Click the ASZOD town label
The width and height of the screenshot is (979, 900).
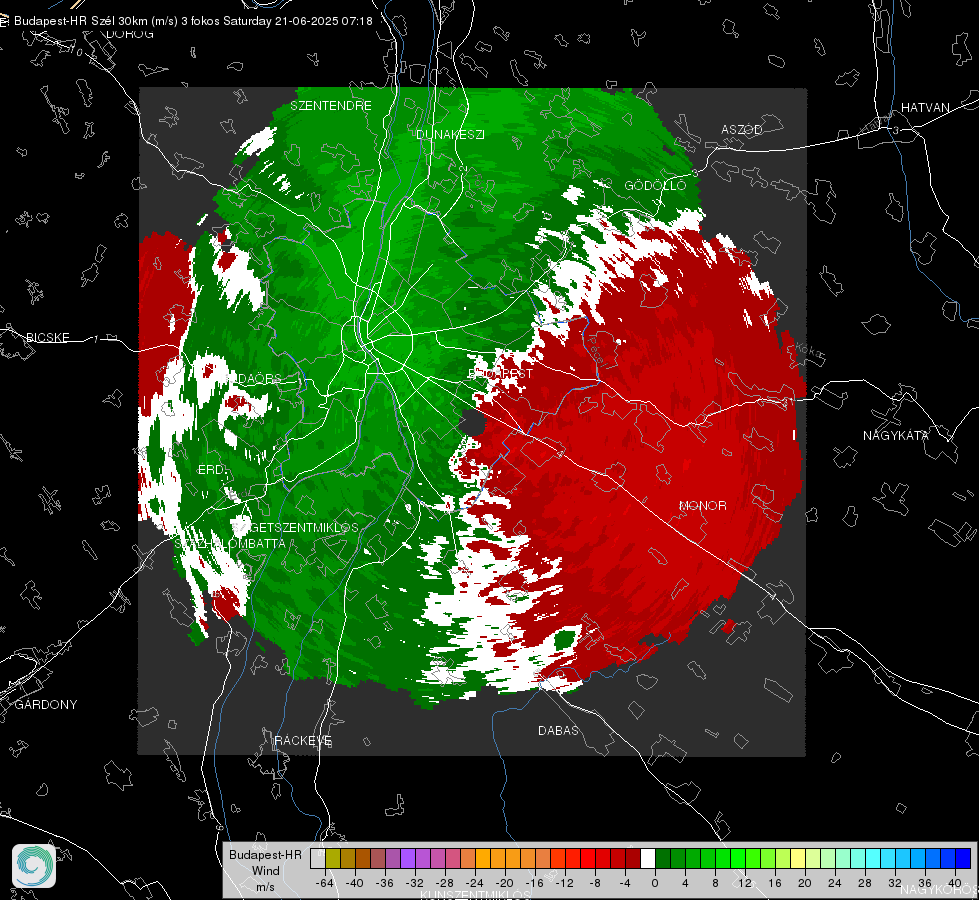(742, 129)
